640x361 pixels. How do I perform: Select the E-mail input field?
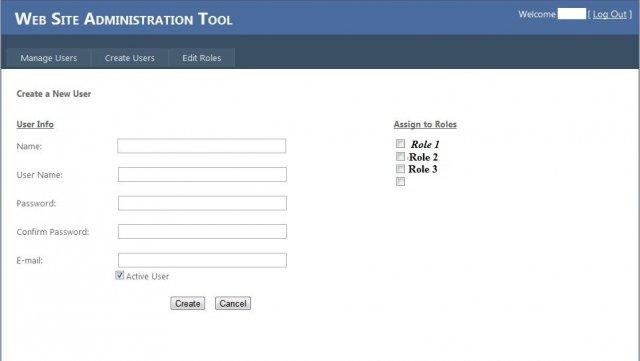click(x=202, y=260)
